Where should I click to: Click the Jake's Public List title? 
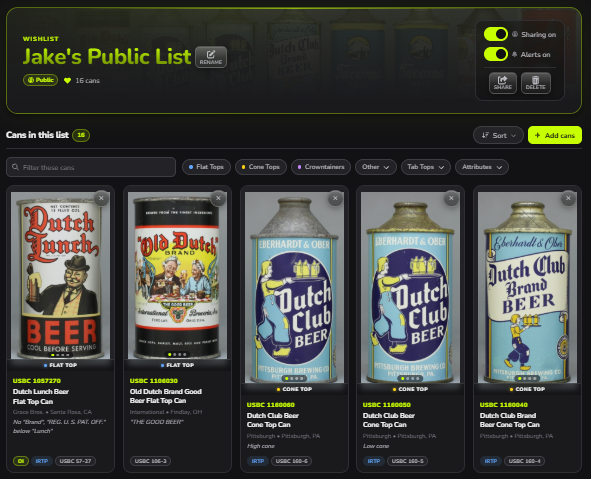tap(107, 57)
